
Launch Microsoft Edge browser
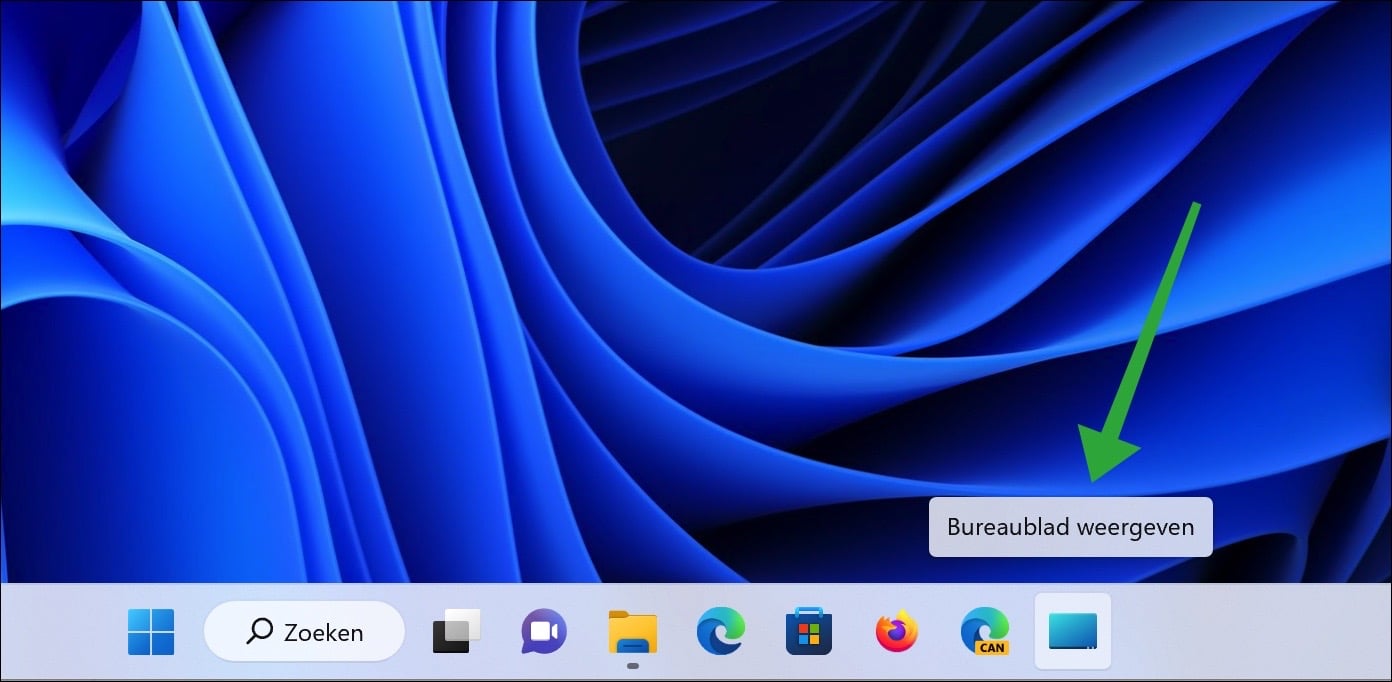(x=720, y=632)
